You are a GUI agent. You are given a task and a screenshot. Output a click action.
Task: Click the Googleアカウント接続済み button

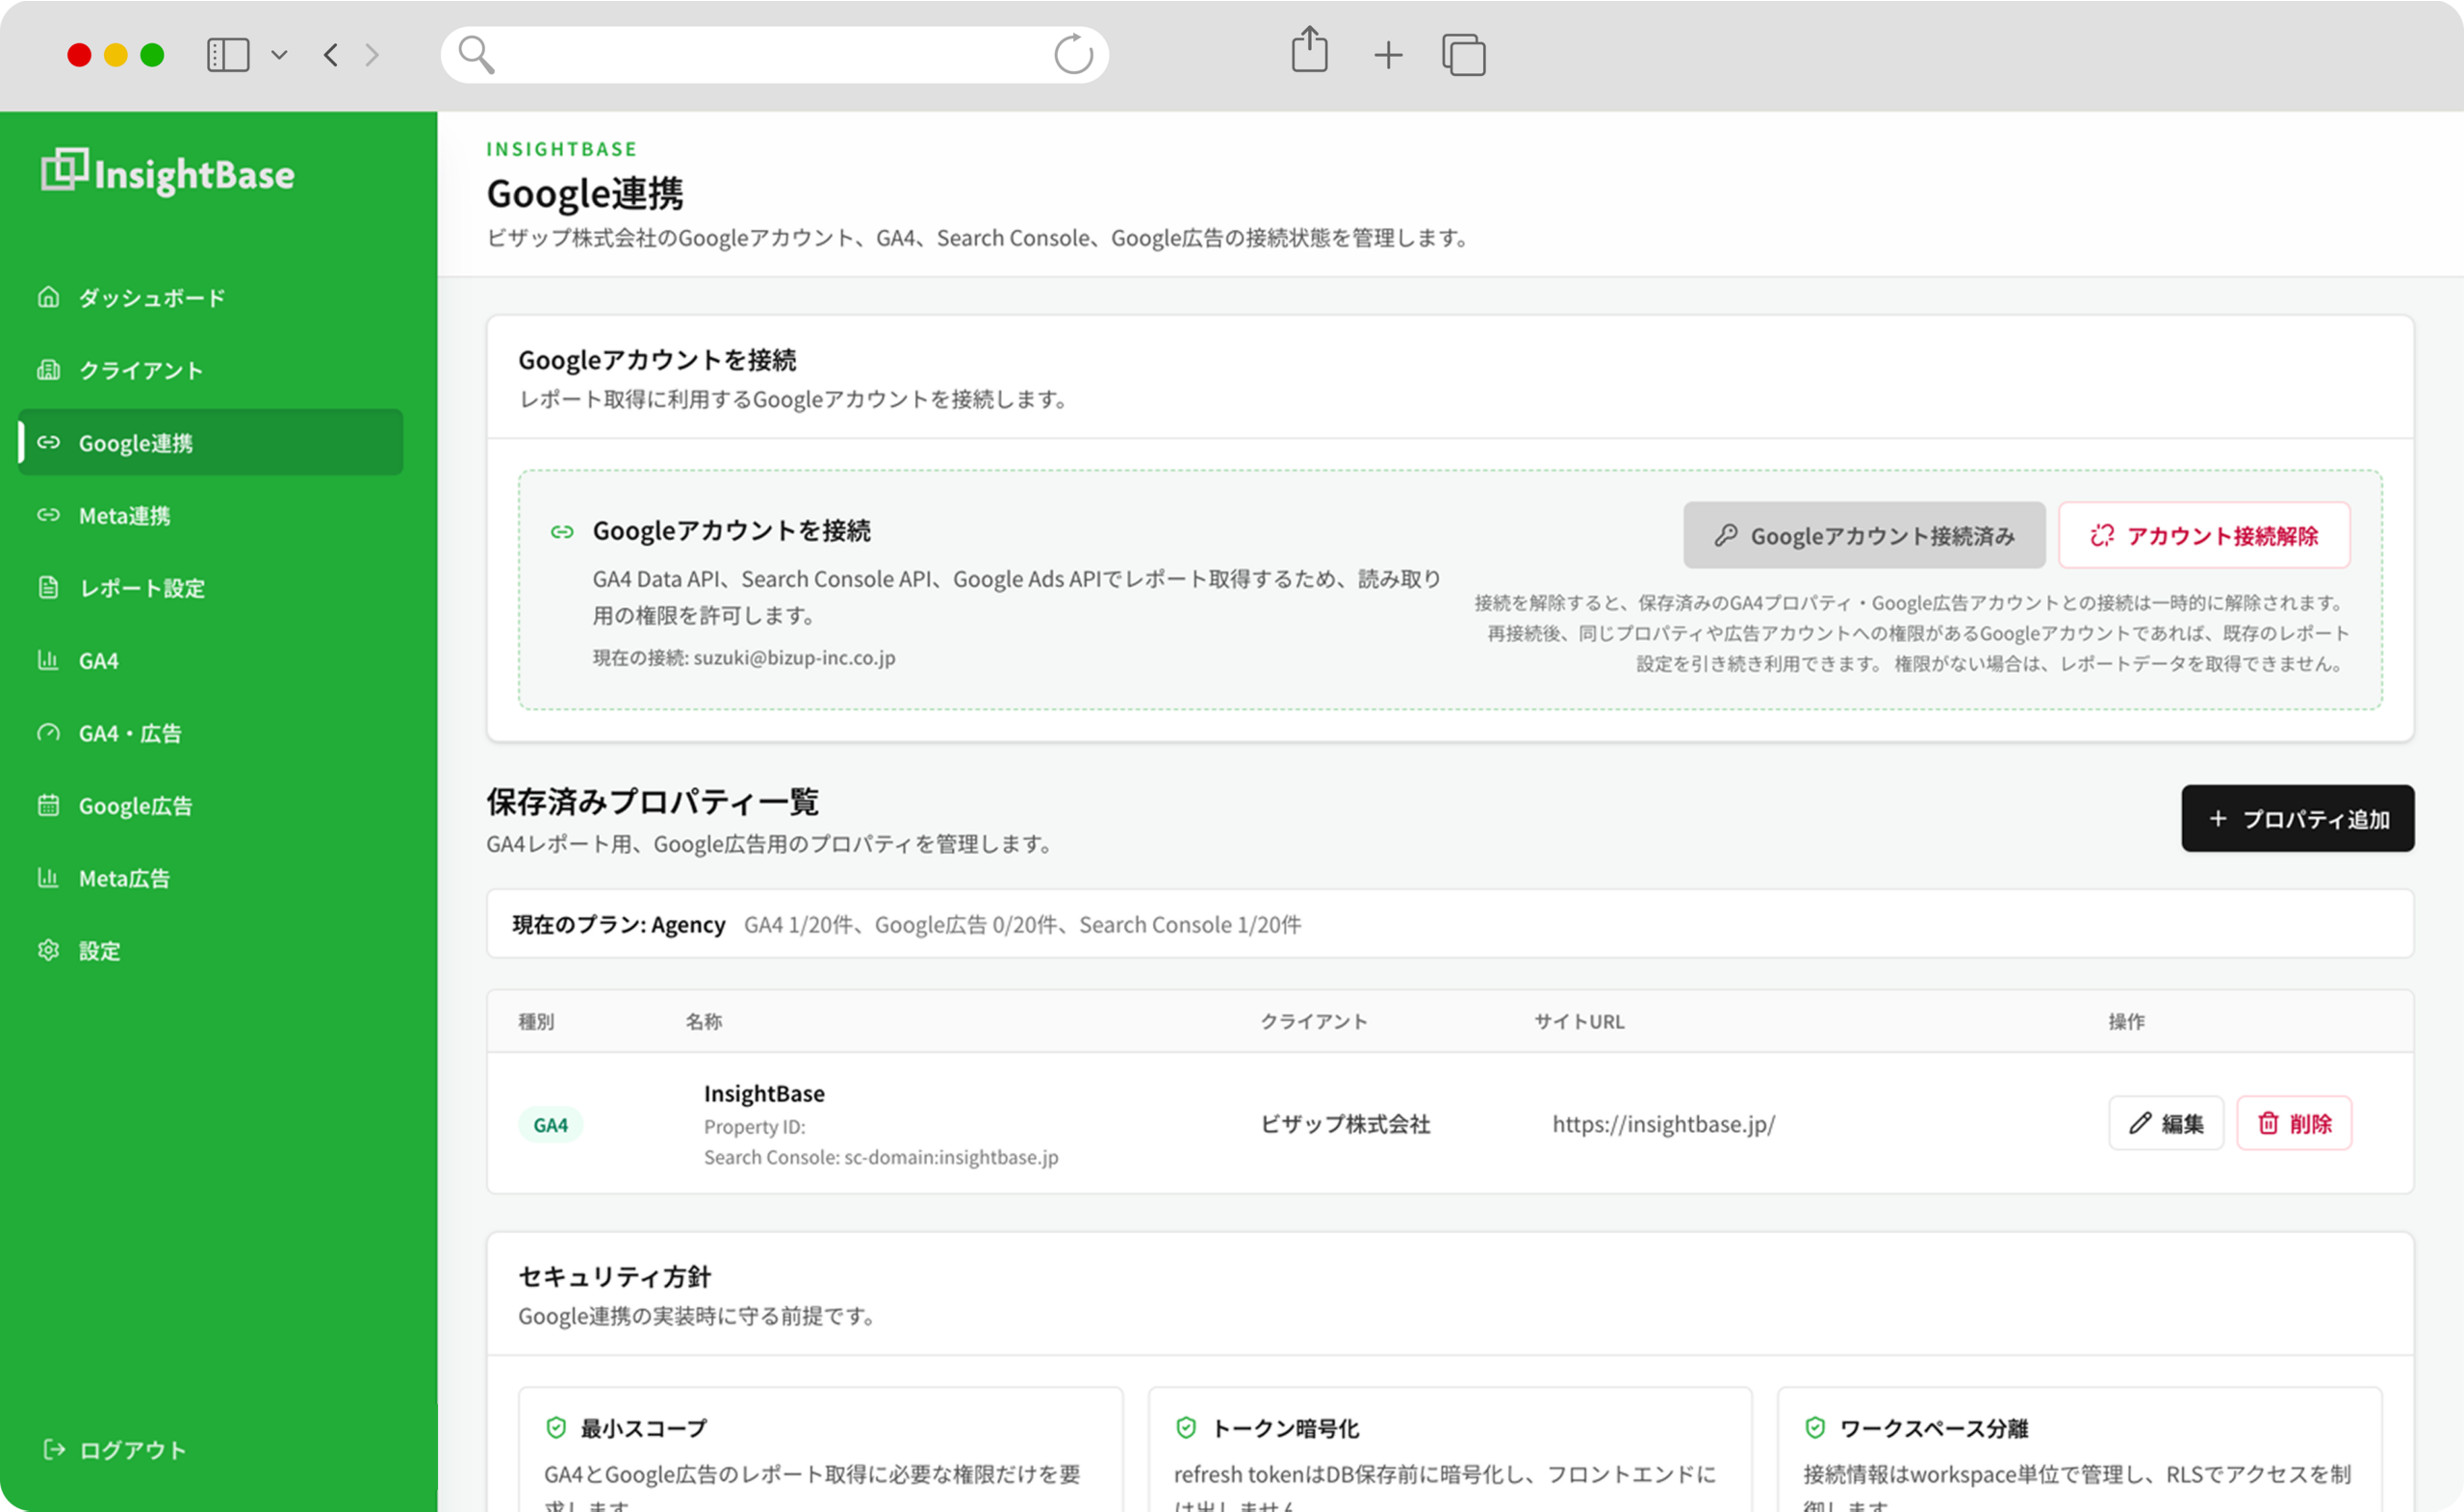tap(1864, 535)
